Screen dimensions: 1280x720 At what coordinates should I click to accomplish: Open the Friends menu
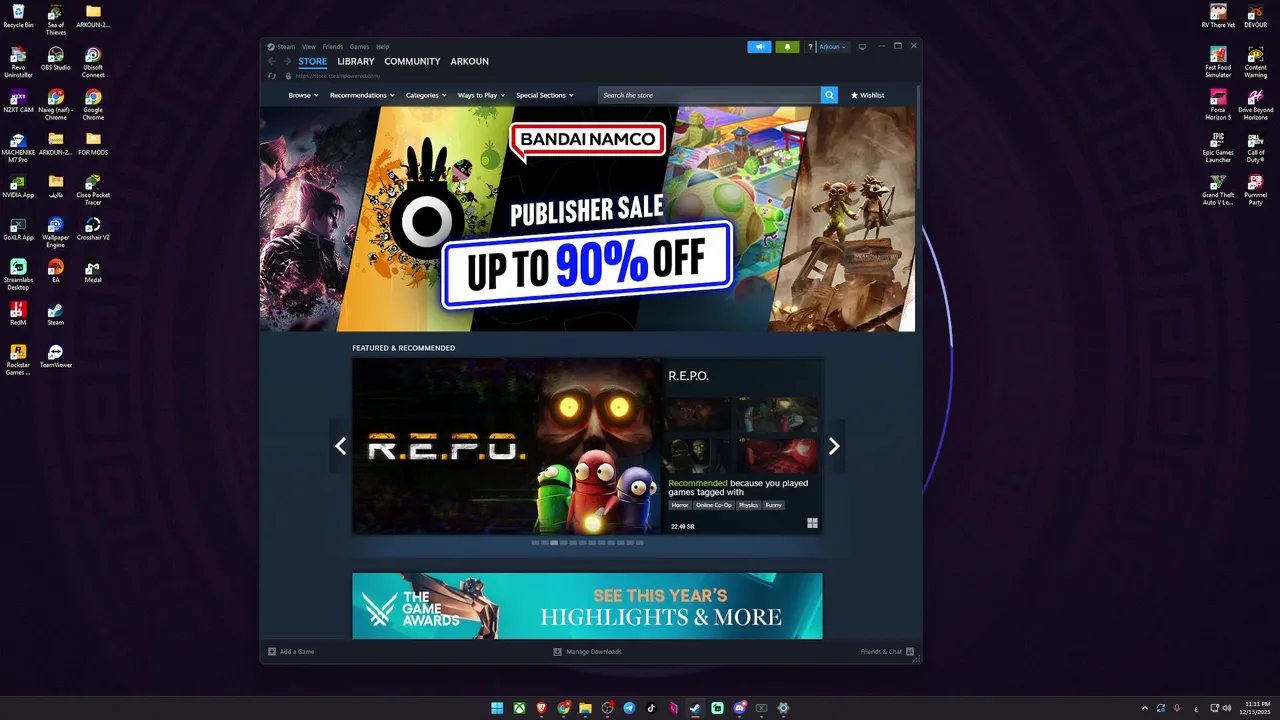tap(332, 47)
